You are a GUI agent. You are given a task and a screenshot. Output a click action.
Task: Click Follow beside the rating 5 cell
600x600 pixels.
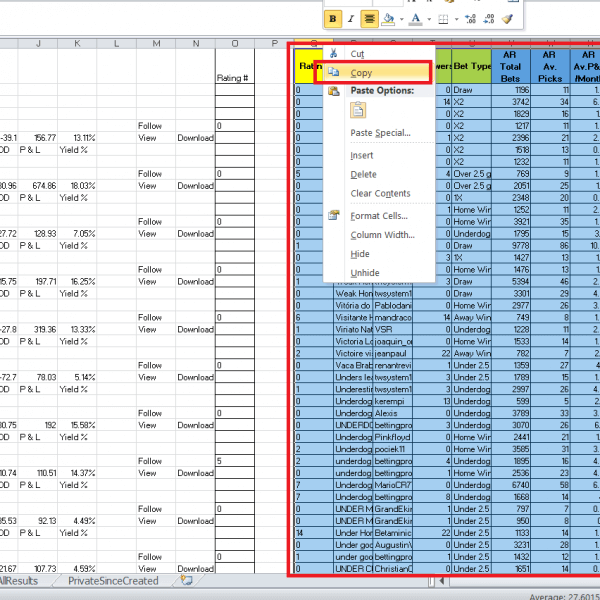click(x=156, y=461)
